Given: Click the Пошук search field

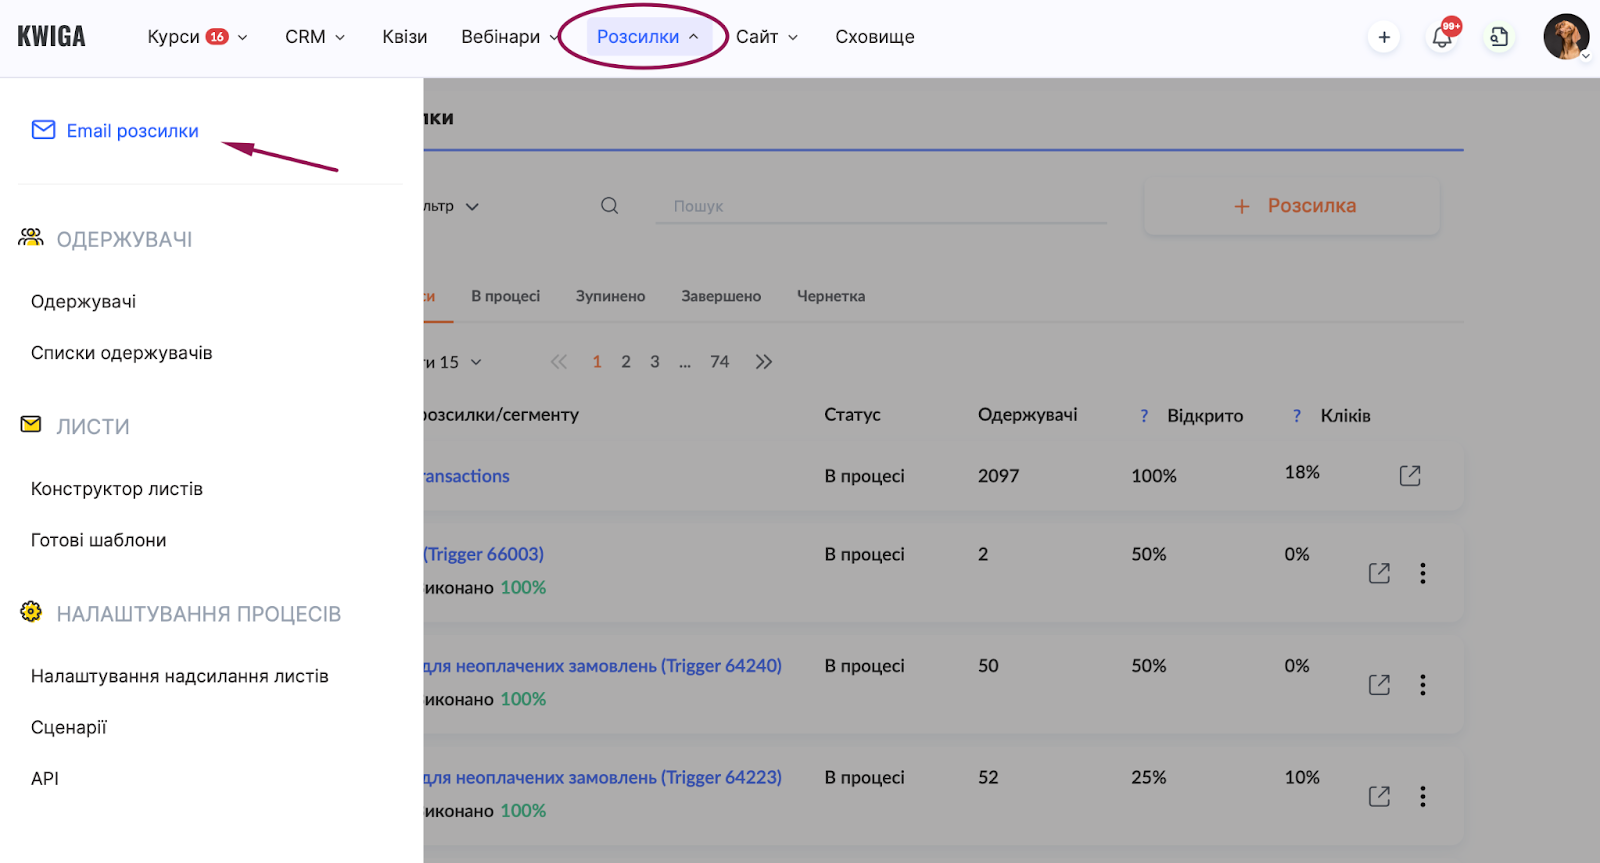Looking at the screenshot, I should [880, 206].
